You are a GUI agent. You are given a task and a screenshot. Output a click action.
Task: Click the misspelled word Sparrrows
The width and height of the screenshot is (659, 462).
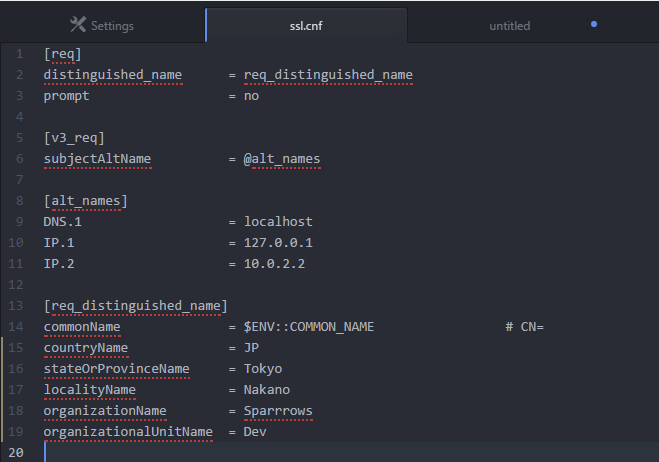pos(278,411)
